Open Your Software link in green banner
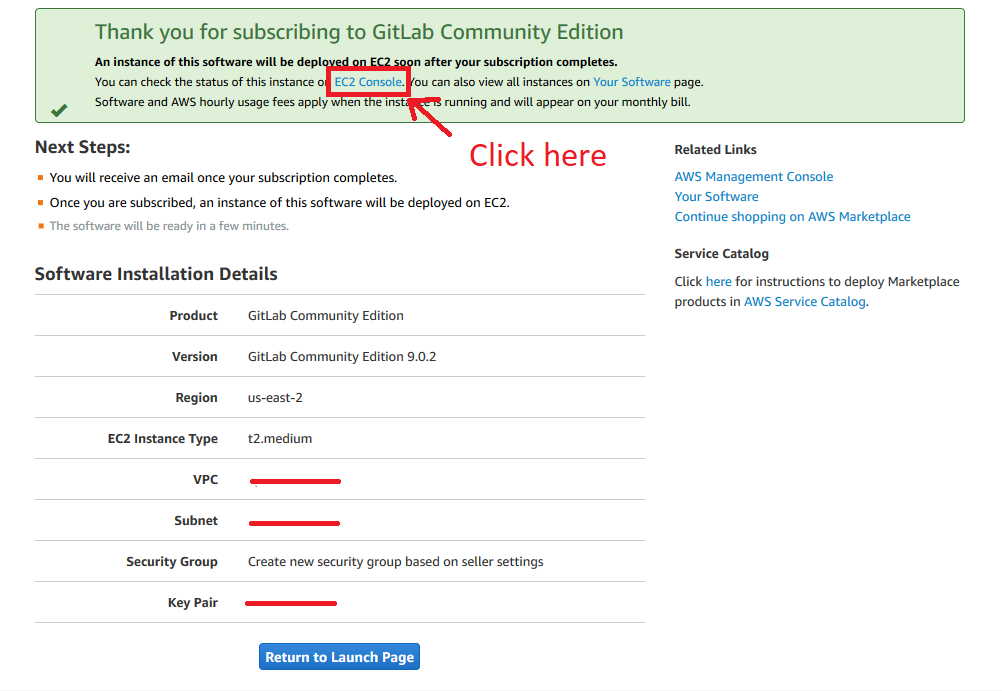Screen dimensions: 1002x691 coord(632,82)
